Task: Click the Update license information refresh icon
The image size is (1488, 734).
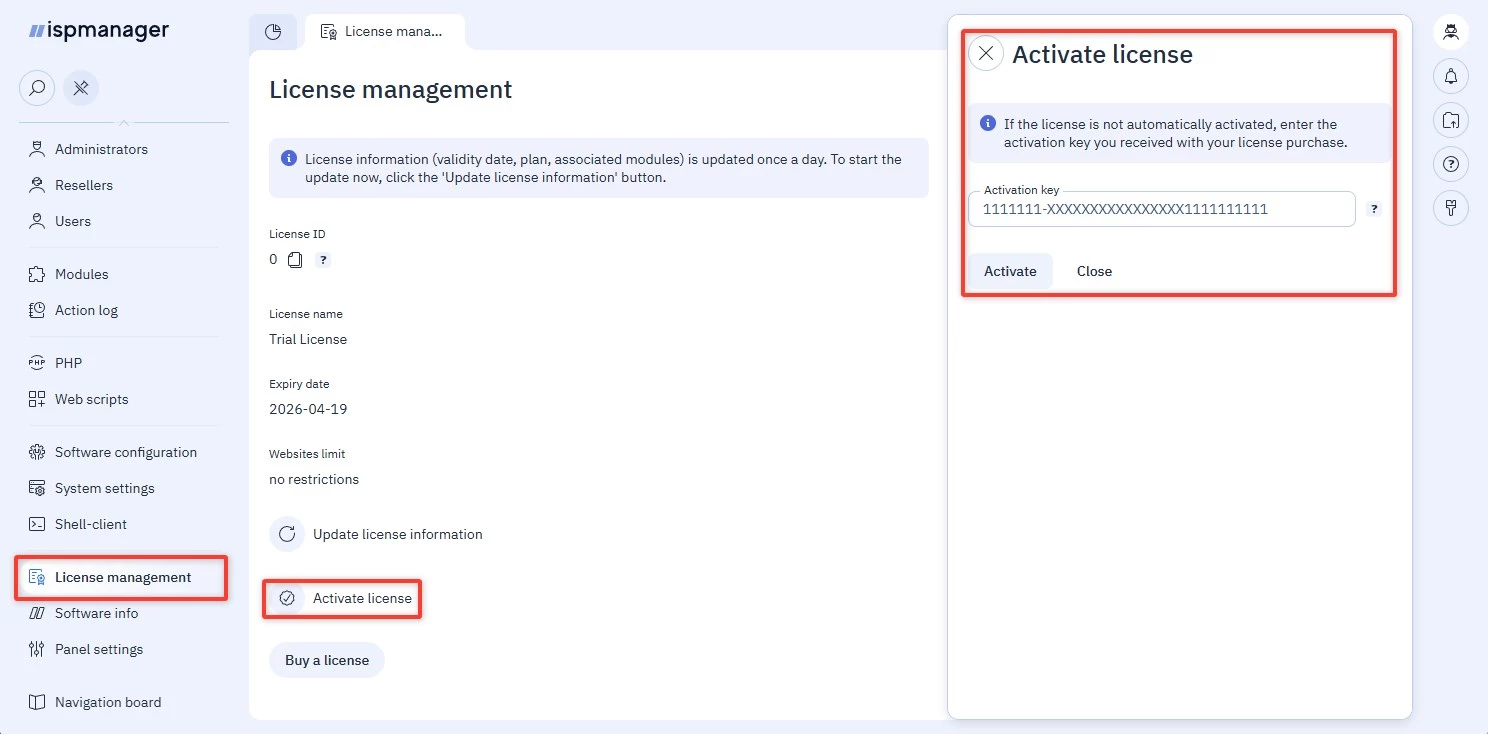Action: click(287, 534)
